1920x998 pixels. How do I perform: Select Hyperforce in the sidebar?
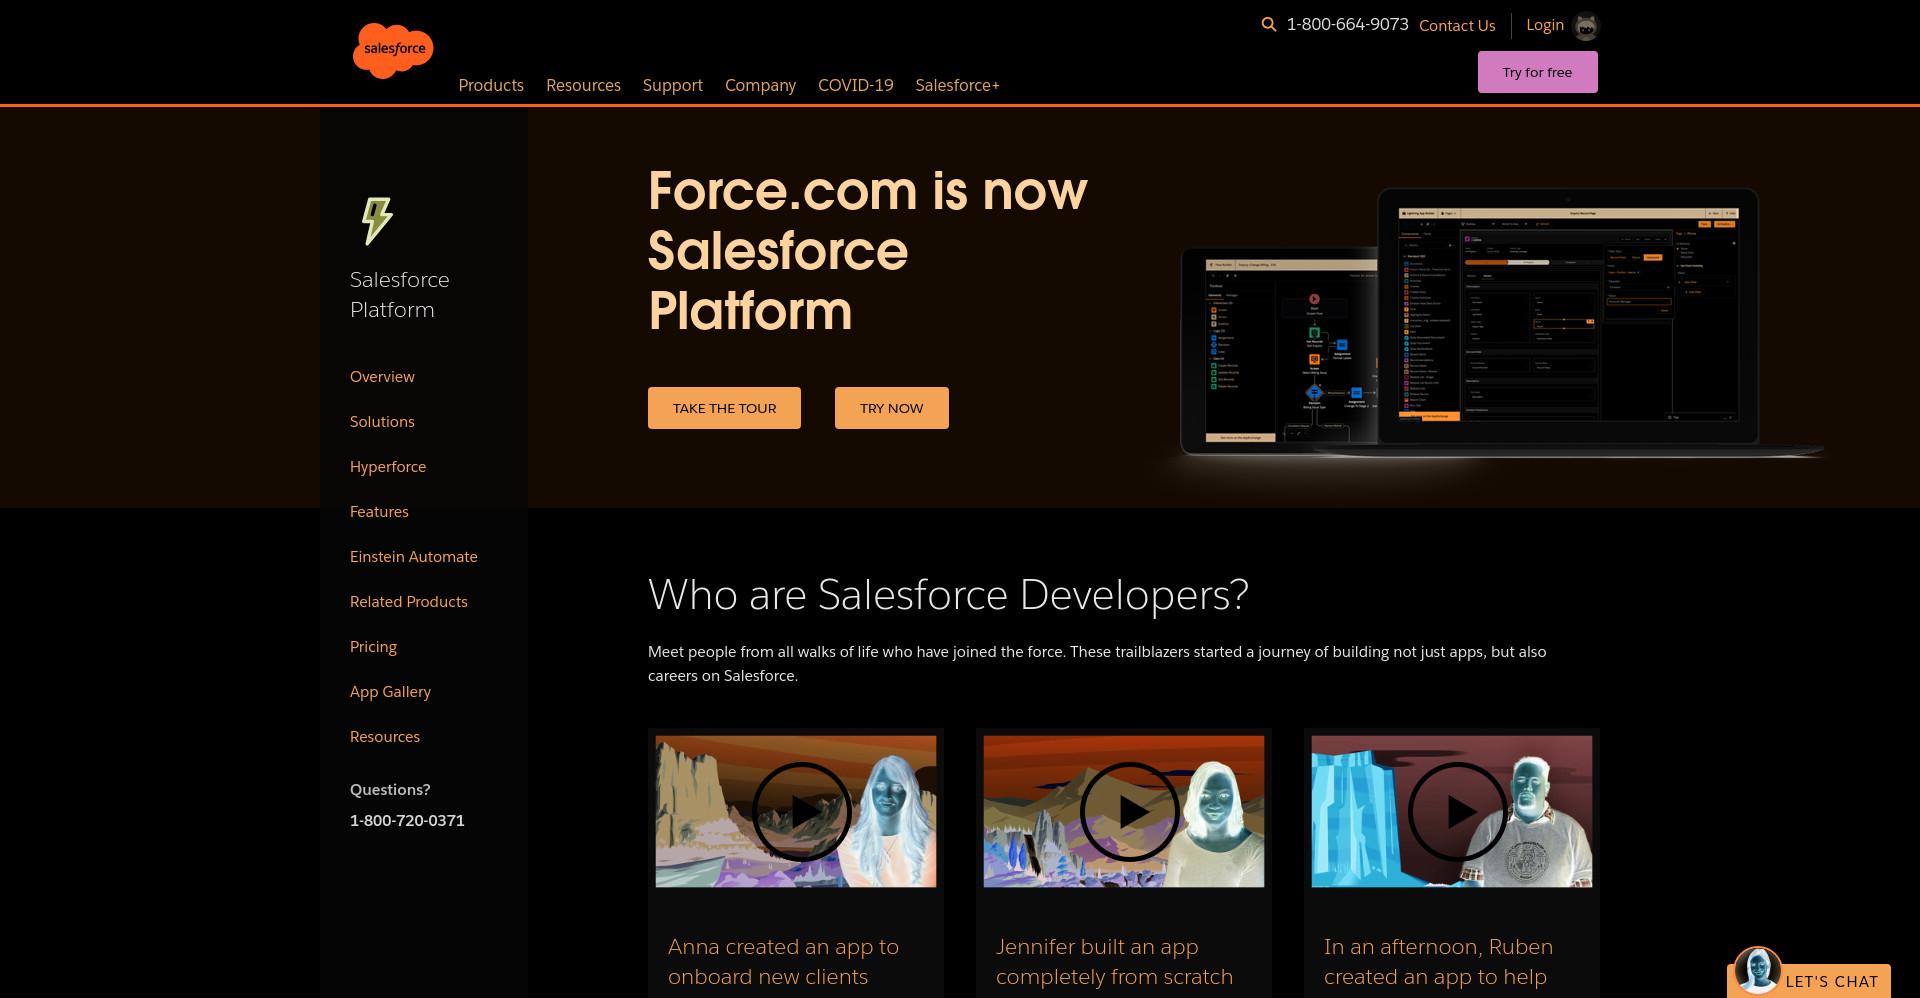click(x=388, y=466)
